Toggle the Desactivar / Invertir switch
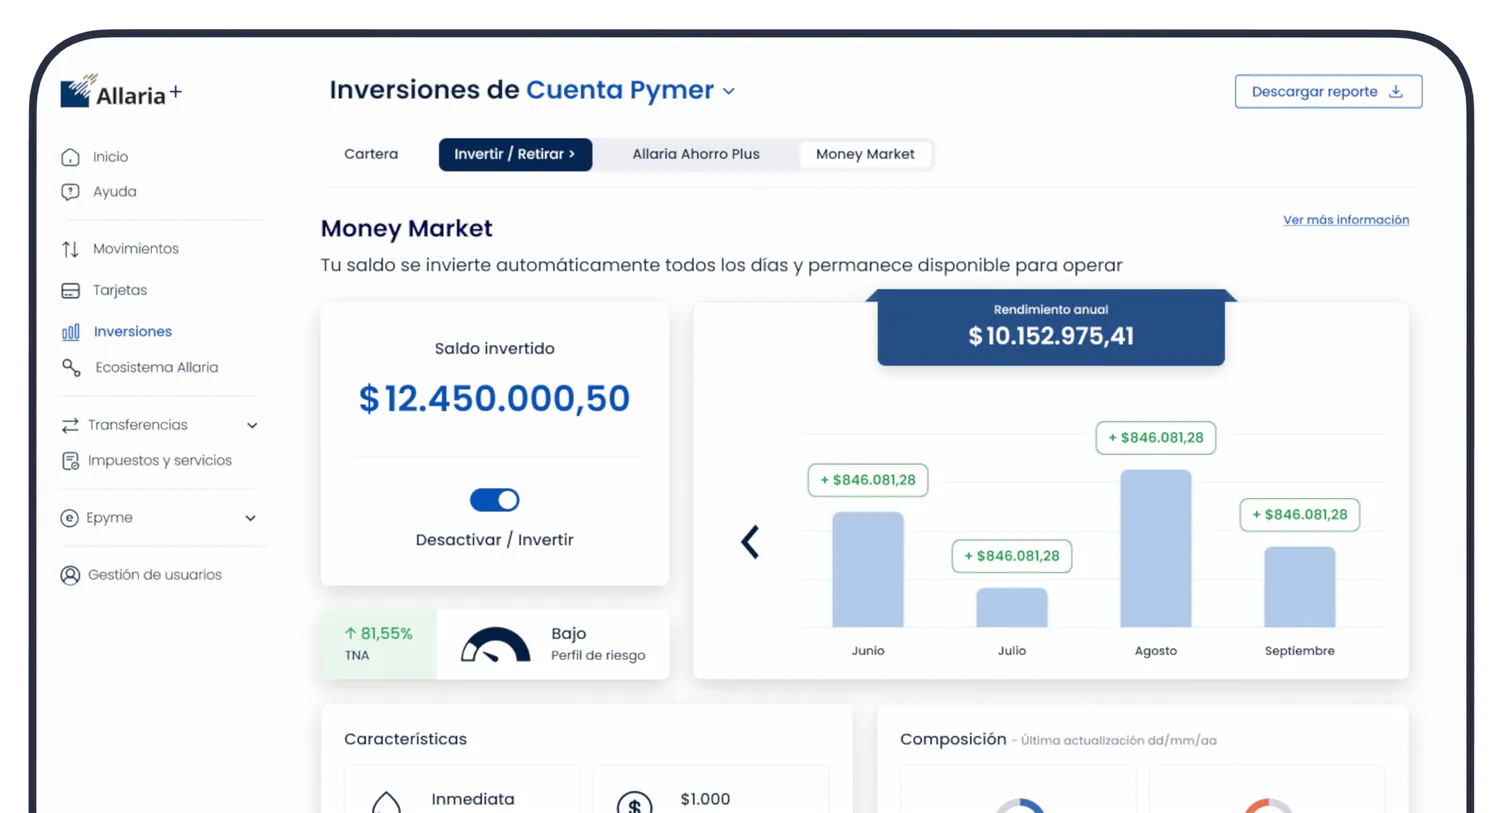Screen dimensions: 1500x813 coord(494,500)
